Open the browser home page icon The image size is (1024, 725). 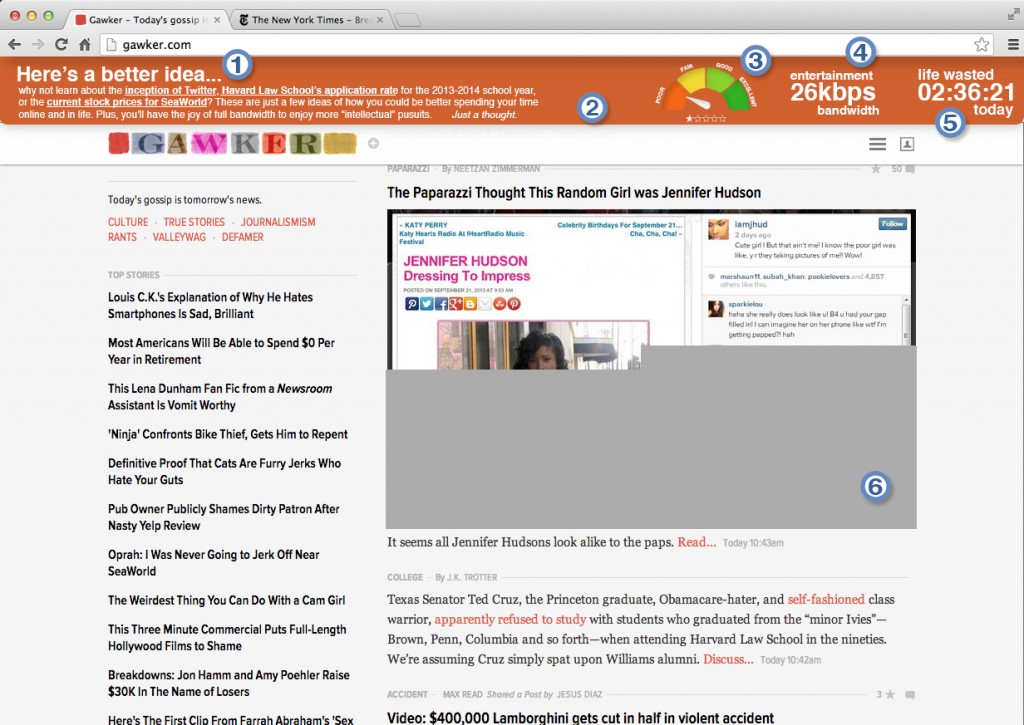[84, 44]
